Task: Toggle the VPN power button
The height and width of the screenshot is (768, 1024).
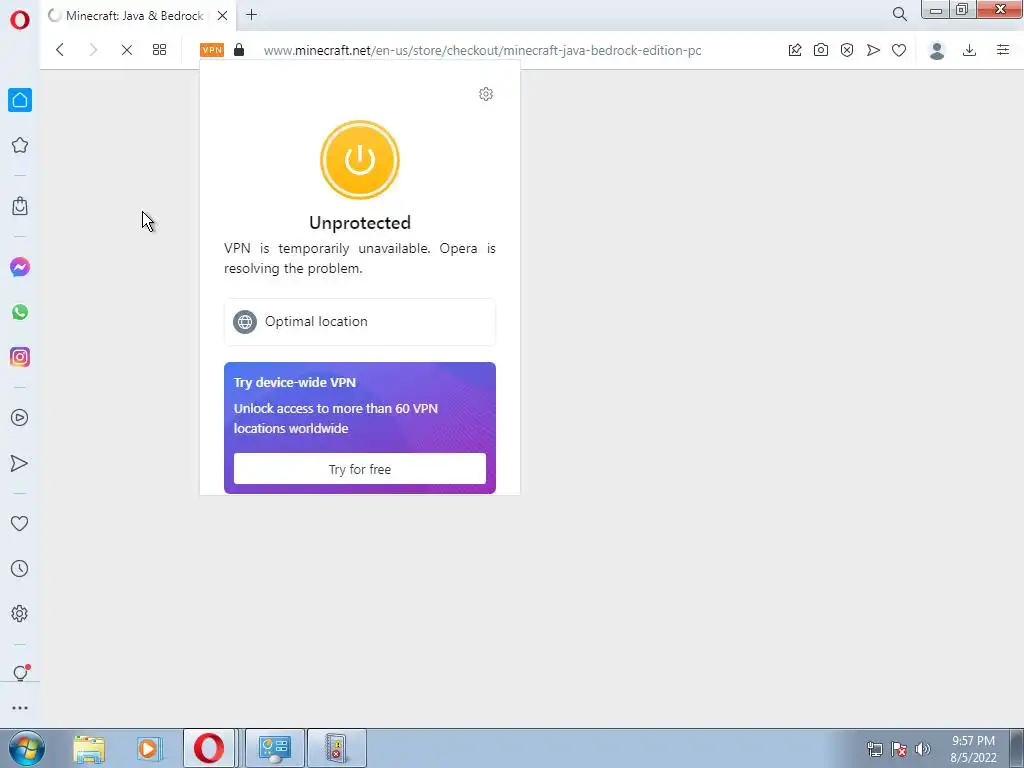Action: click(x=360, y=160)
